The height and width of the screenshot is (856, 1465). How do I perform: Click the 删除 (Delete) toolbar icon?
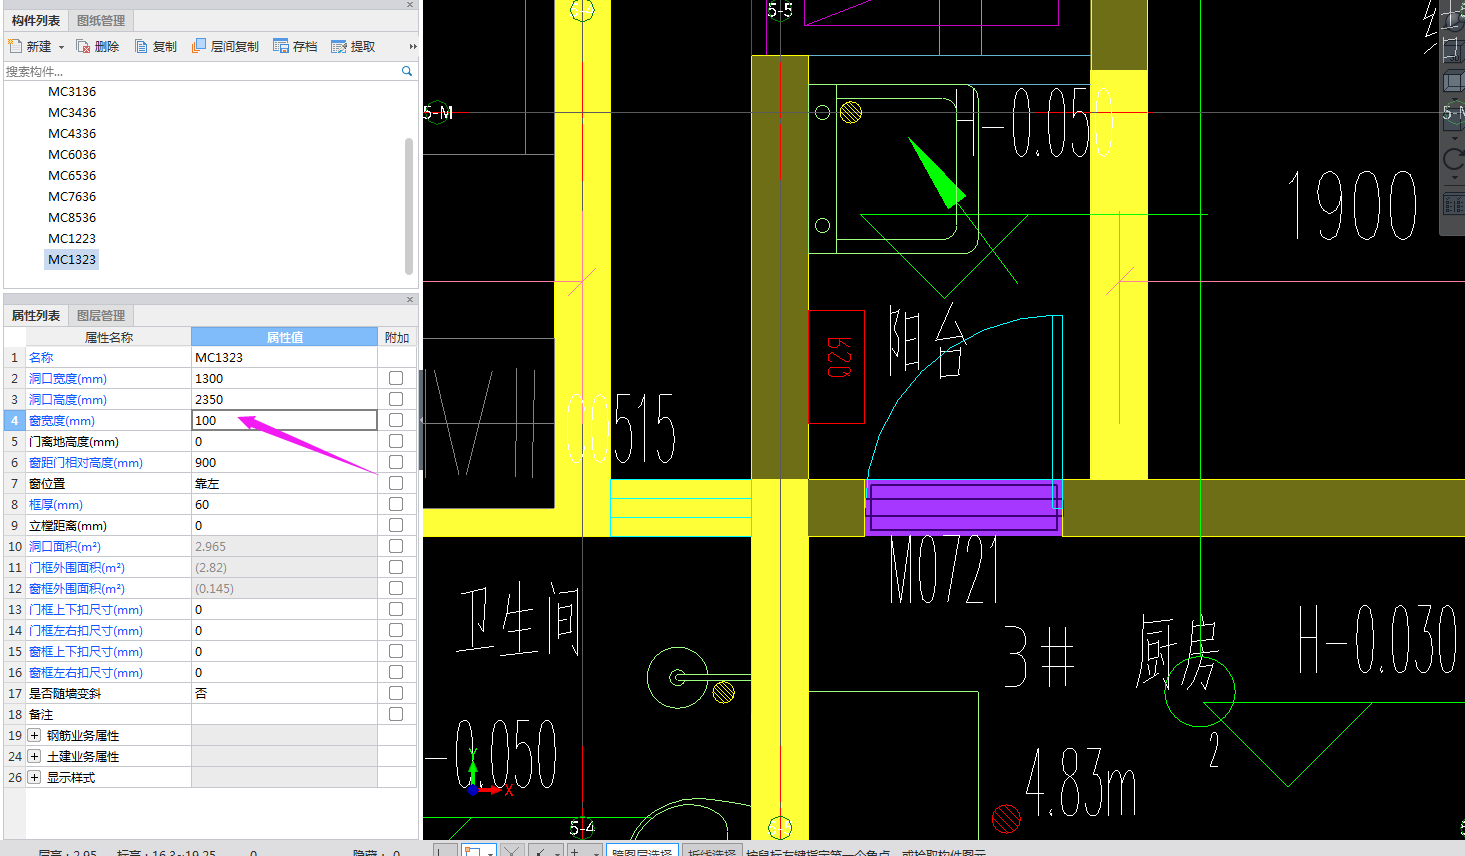(x=83, y=46)
